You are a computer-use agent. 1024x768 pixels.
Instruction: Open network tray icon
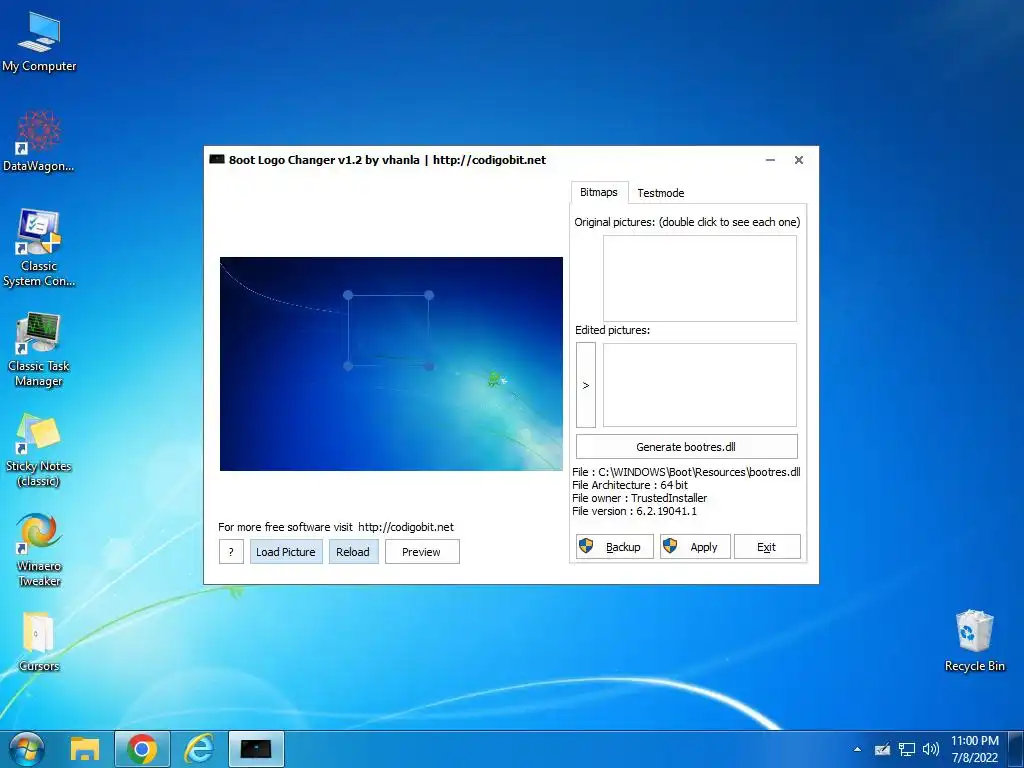click(x=906, y=749)
